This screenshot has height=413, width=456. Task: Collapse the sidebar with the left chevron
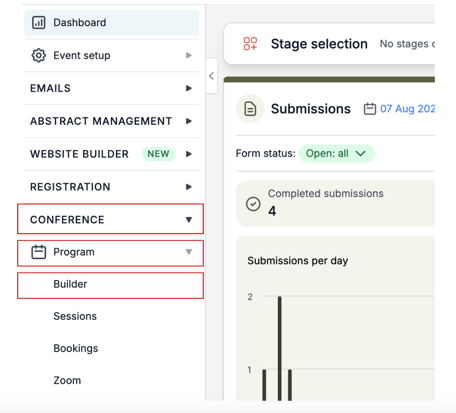(x=211, y=76)
